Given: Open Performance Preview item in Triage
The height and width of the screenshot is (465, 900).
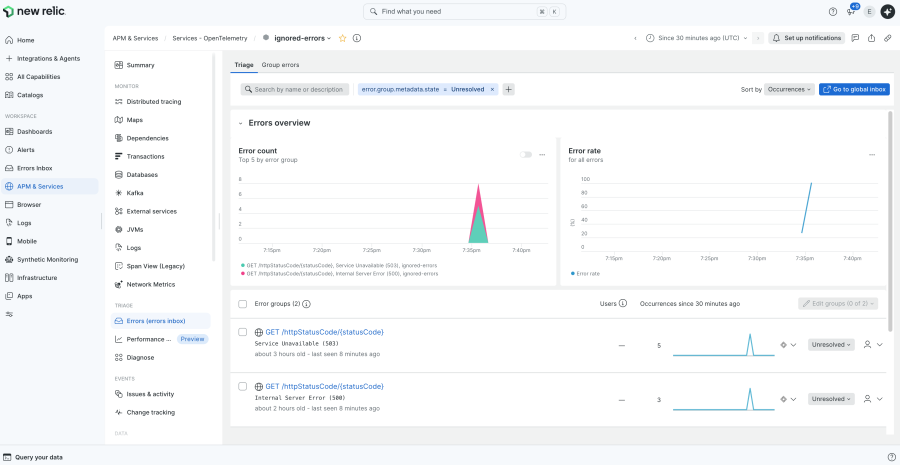Looking at the screenshot, I should pos(161,339).
